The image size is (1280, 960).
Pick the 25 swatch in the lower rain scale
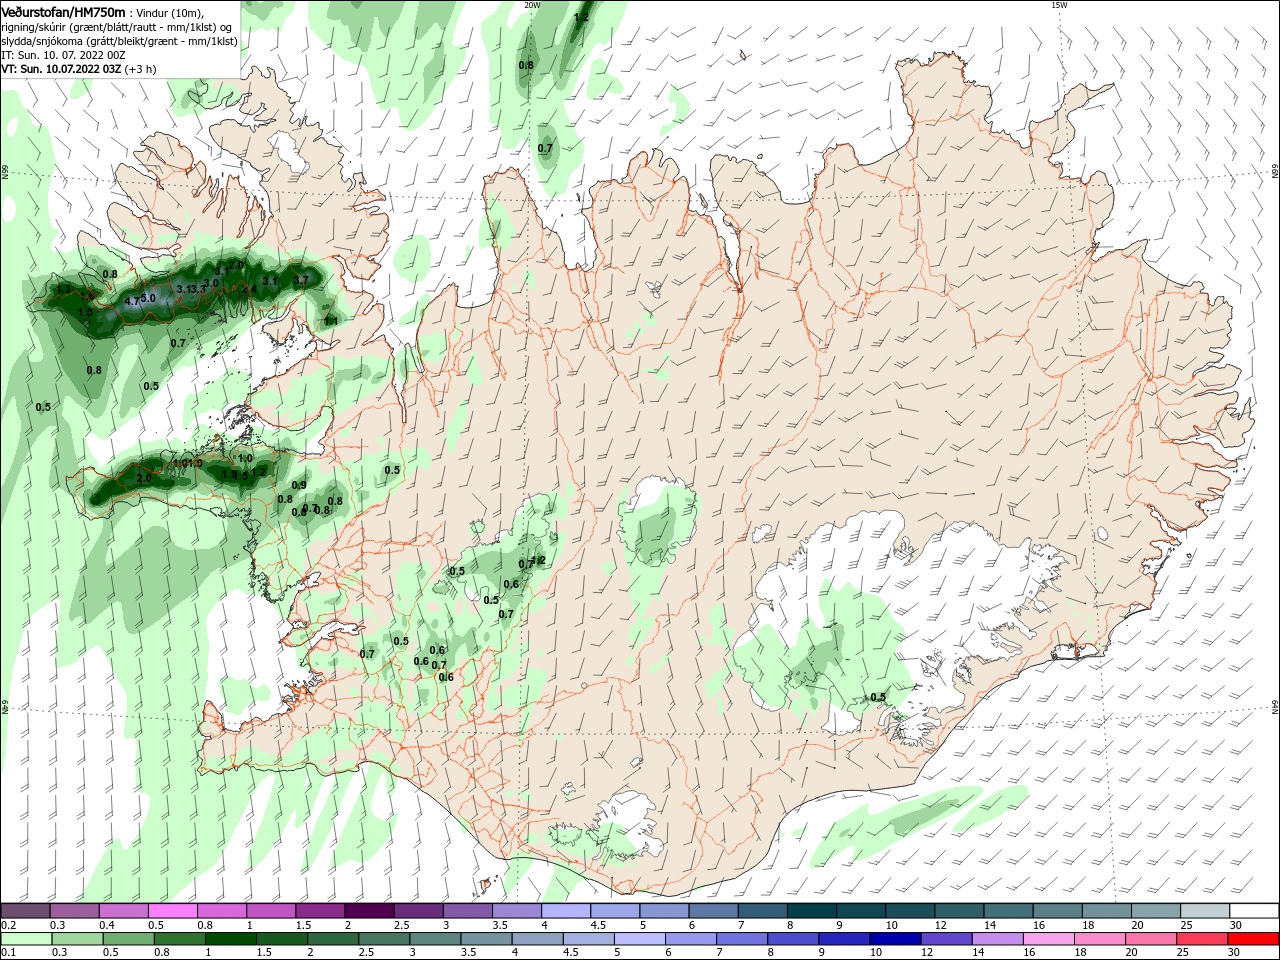pyautogui.click(x=1202, y=939)
